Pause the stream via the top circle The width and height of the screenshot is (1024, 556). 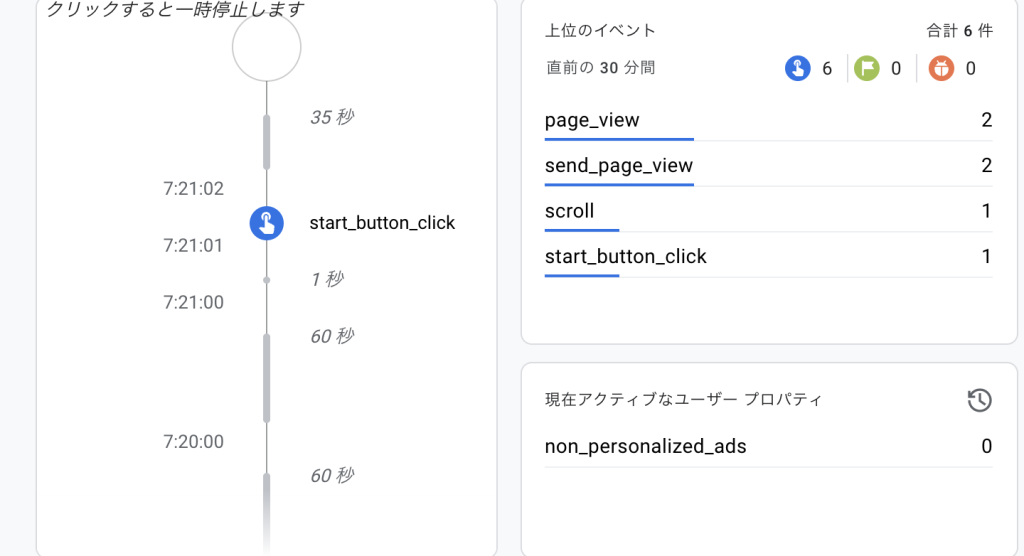click(x=266, y=47)
